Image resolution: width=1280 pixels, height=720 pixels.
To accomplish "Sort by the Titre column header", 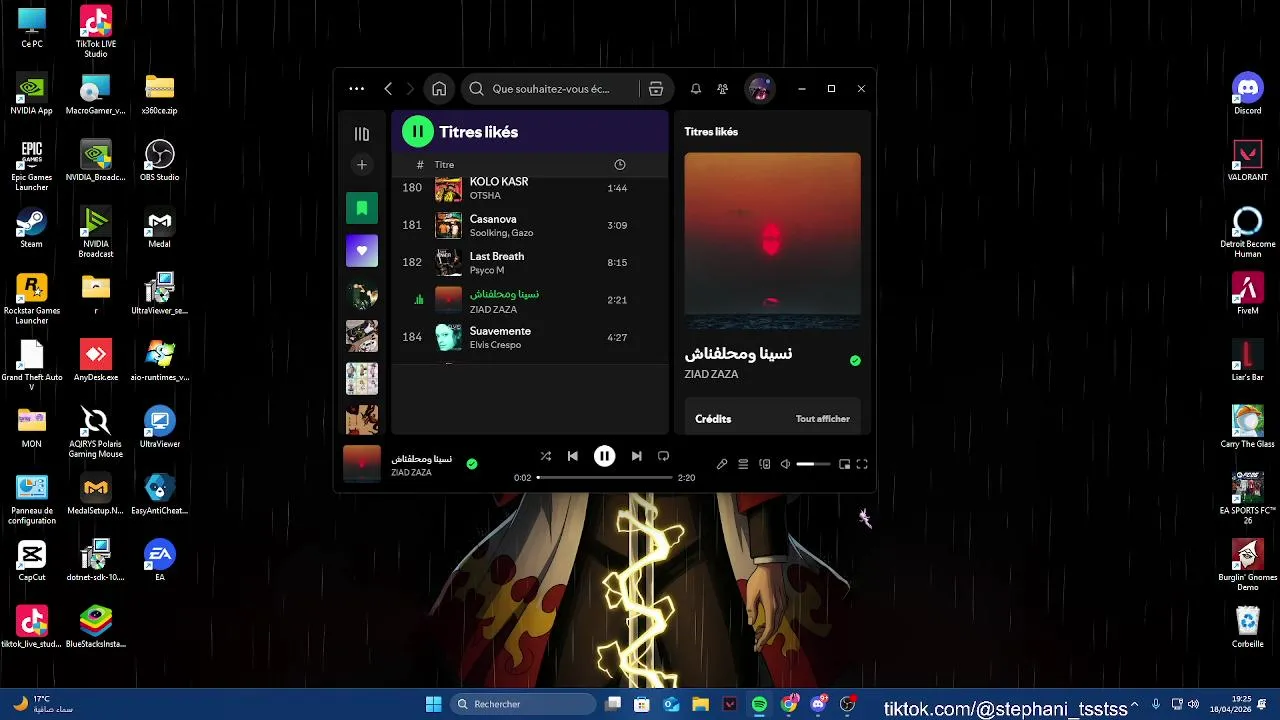I will [x=444, y=165].
